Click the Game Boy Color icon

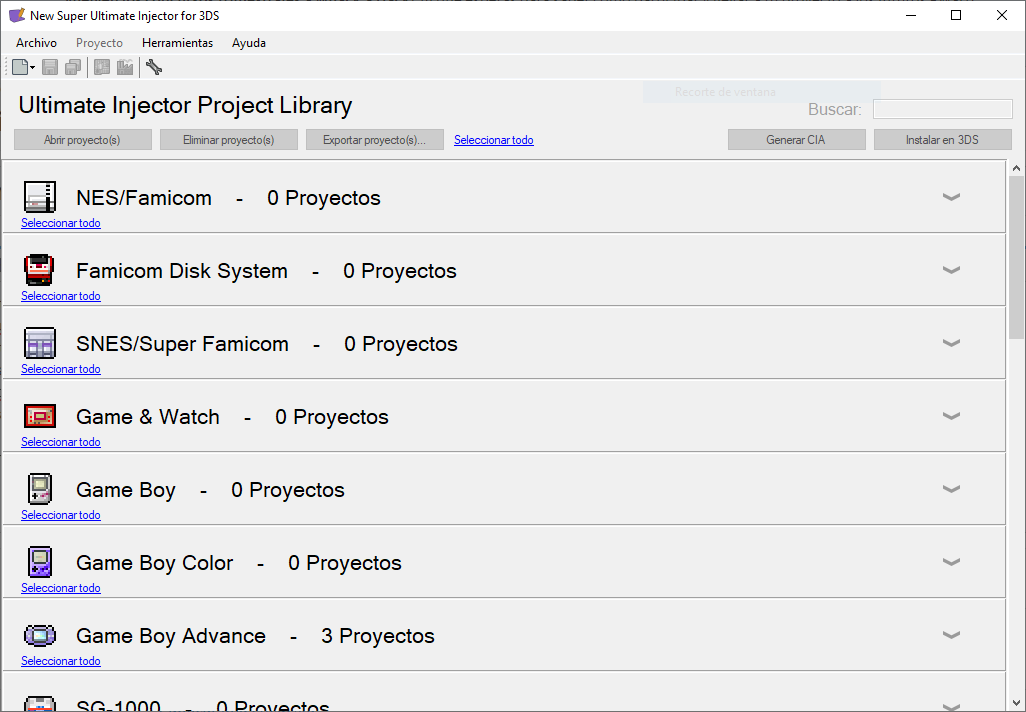tap(40, 562)
